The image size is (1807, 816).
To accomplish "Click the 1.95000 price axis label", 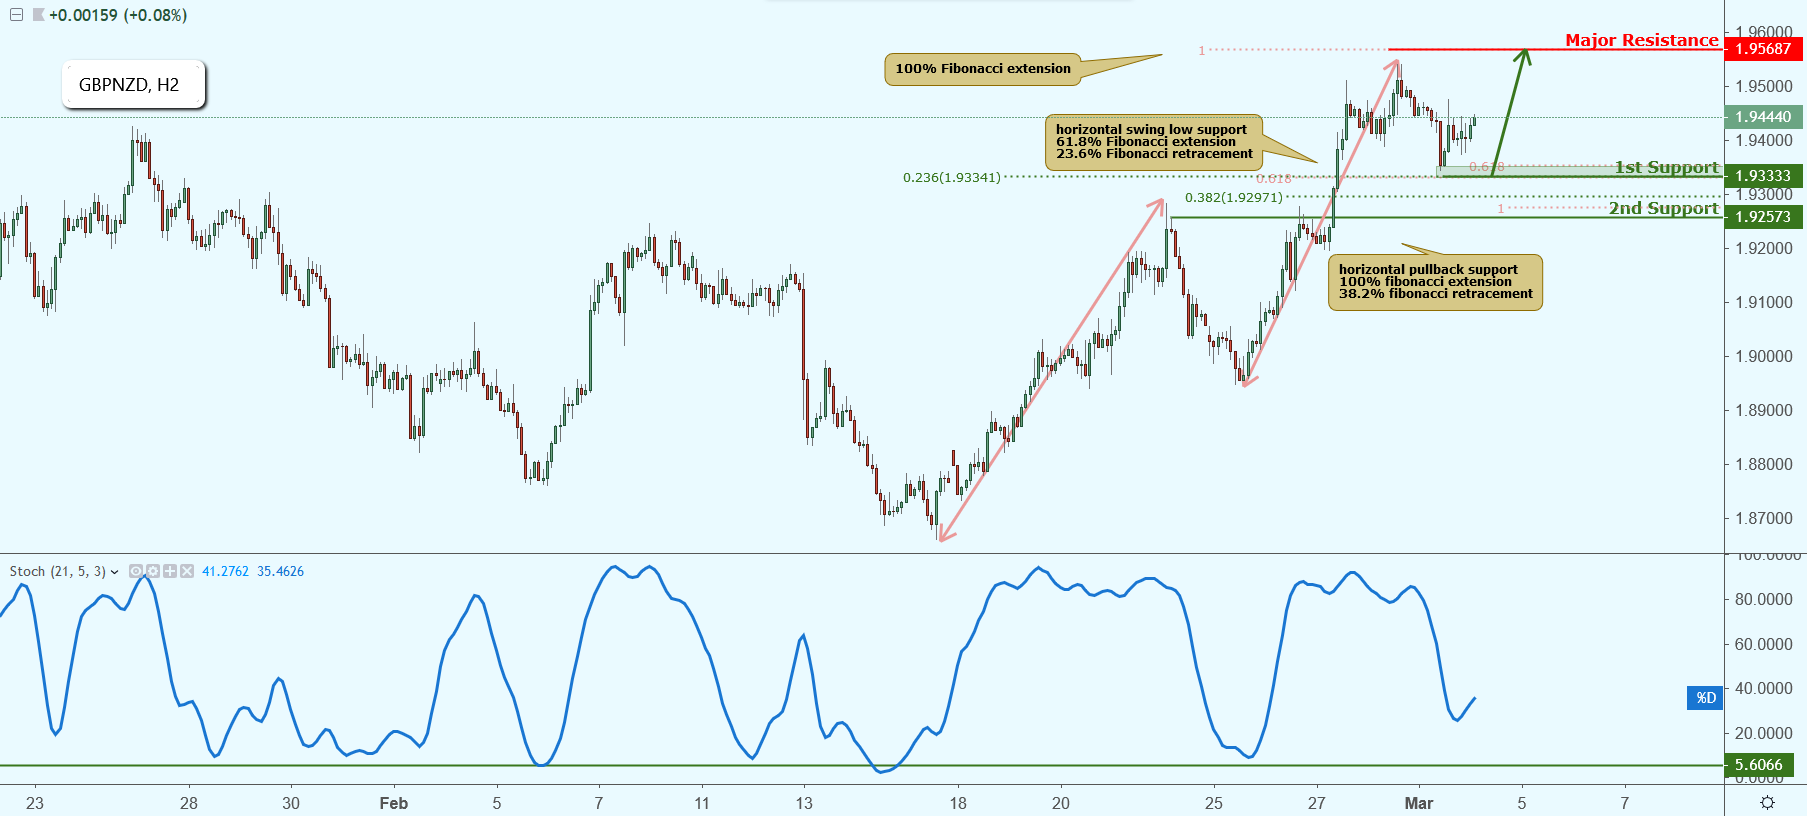I will click(1764, 87).
